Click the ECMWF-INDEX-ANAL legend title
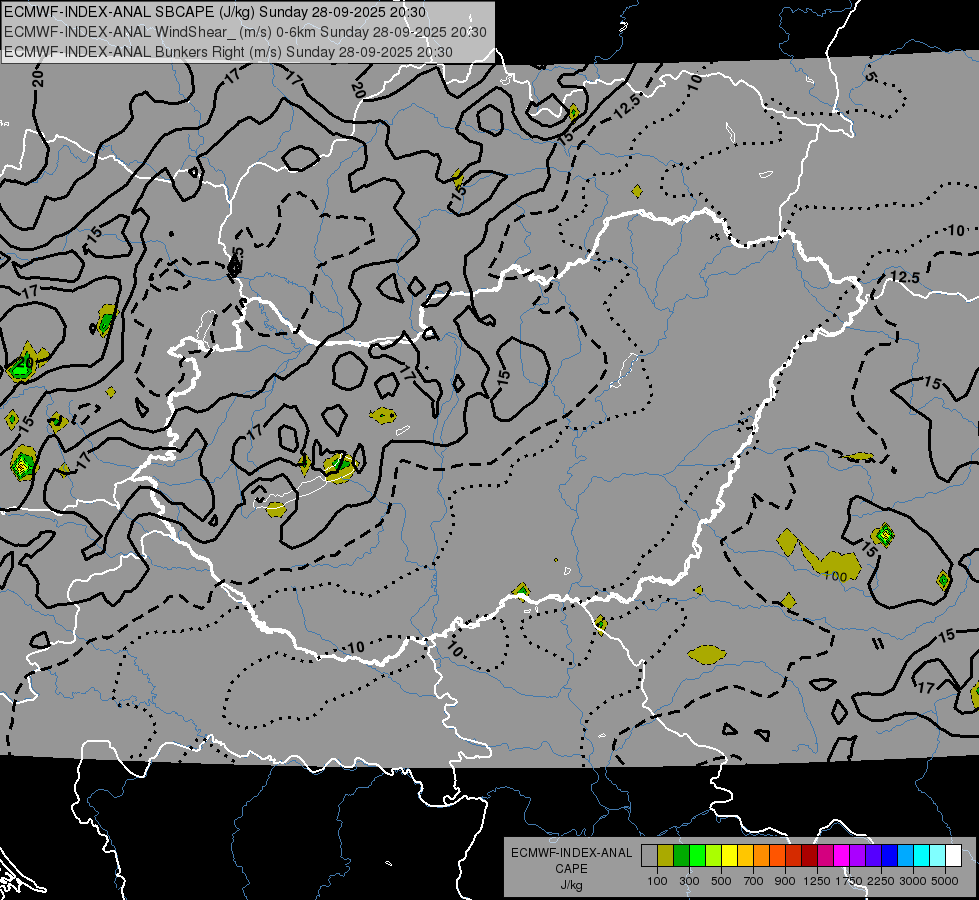The image size is (979, 900). point(571,853)
